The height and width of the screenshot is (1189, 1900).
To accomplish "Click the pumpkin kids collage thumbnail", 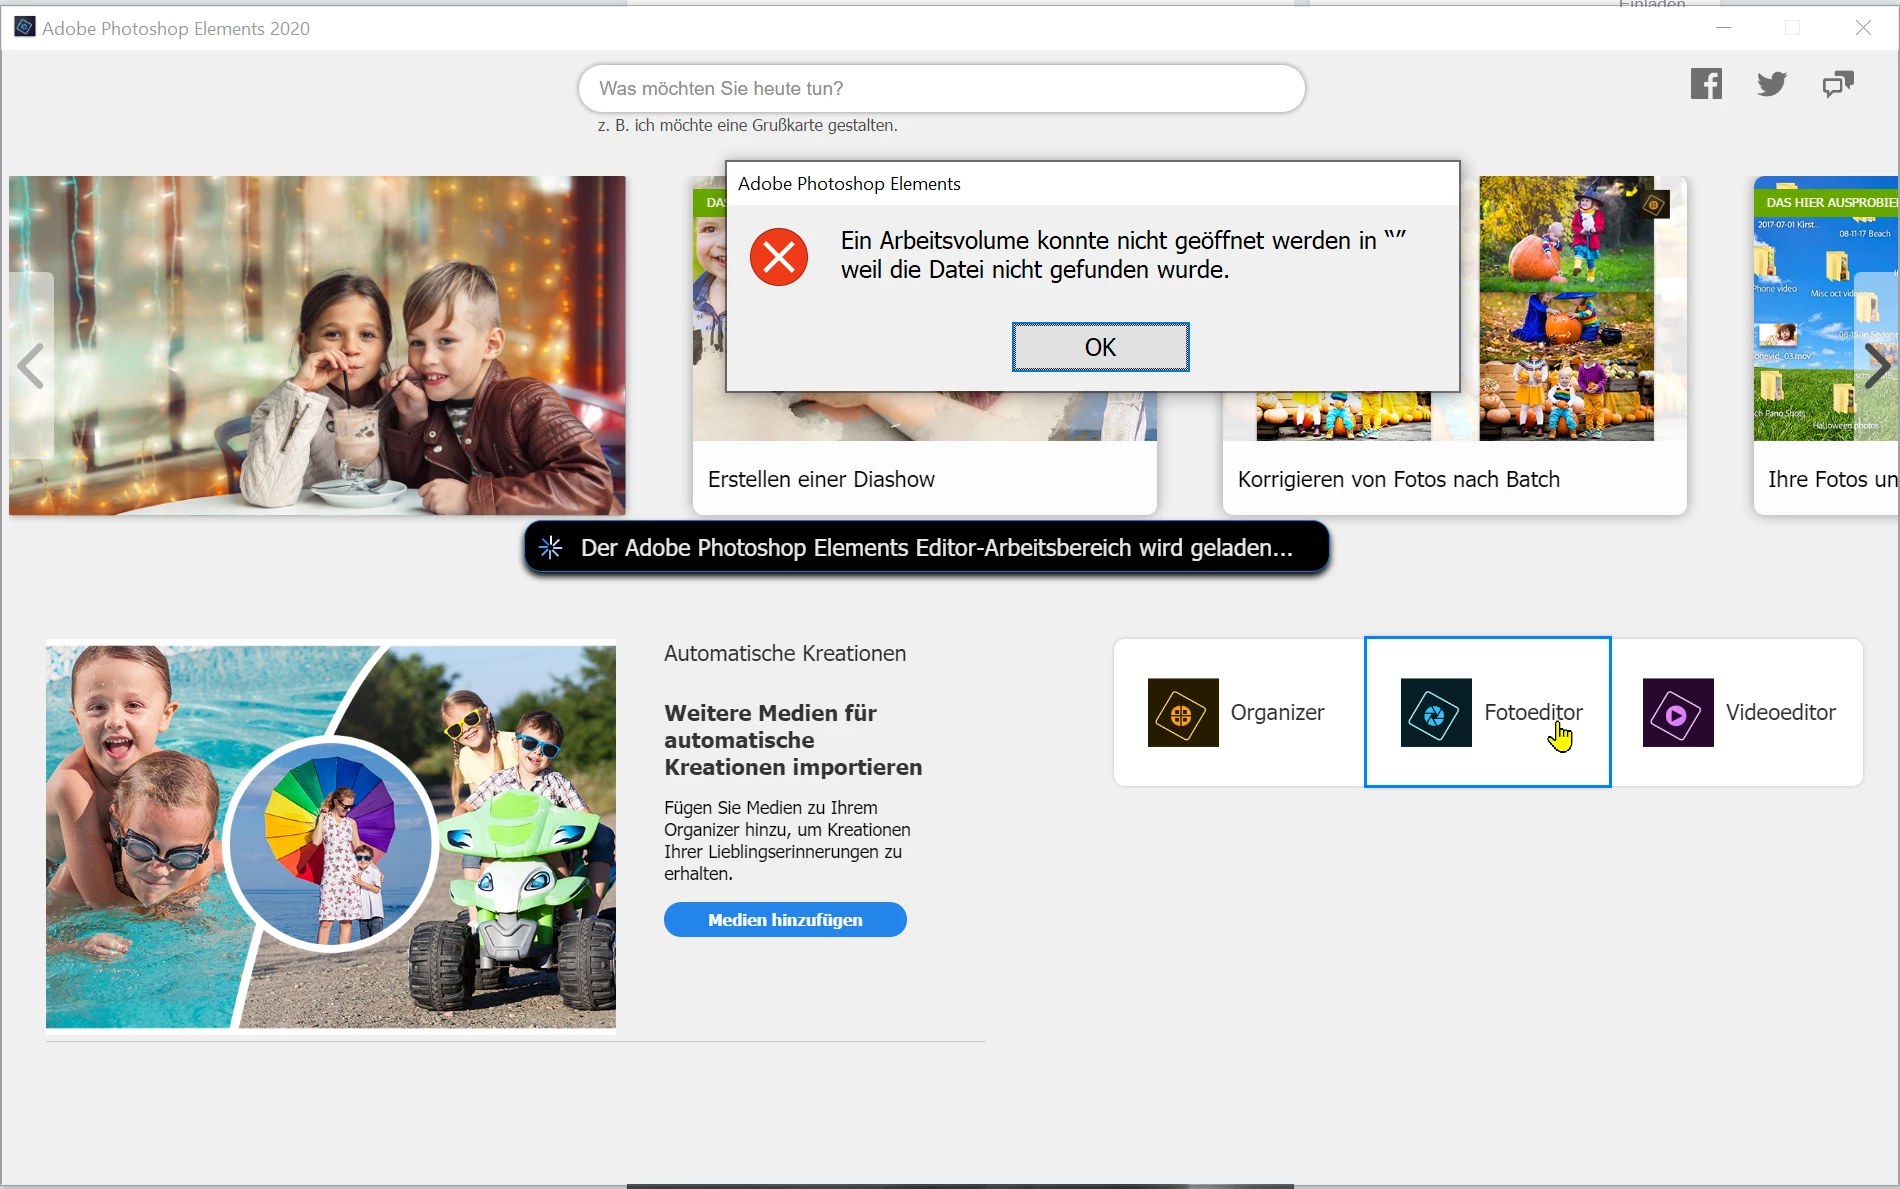I will (1566, 309).
